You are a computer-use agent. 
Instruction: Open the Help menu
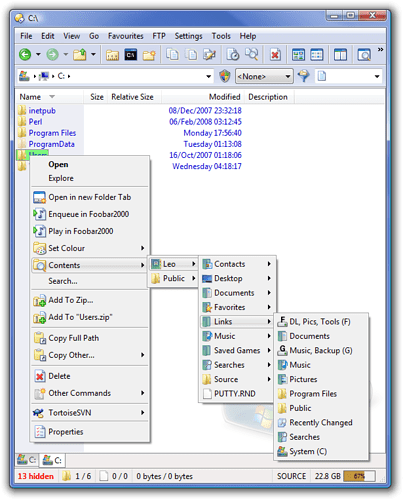[x=248, y=36]
